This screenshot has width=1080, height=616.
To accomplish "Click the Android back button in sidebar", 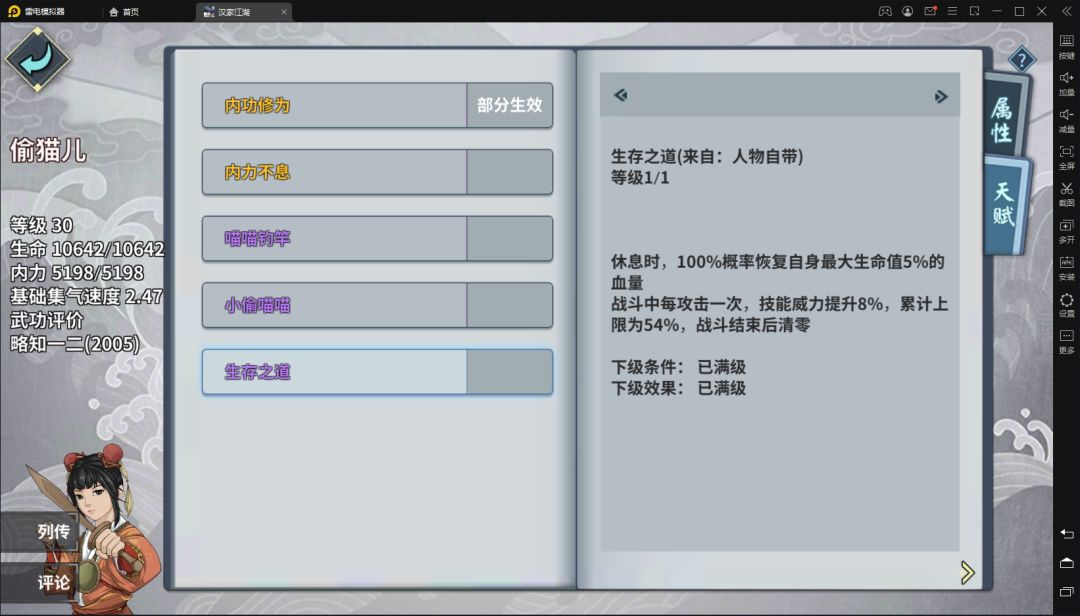I will point(1066,533).
